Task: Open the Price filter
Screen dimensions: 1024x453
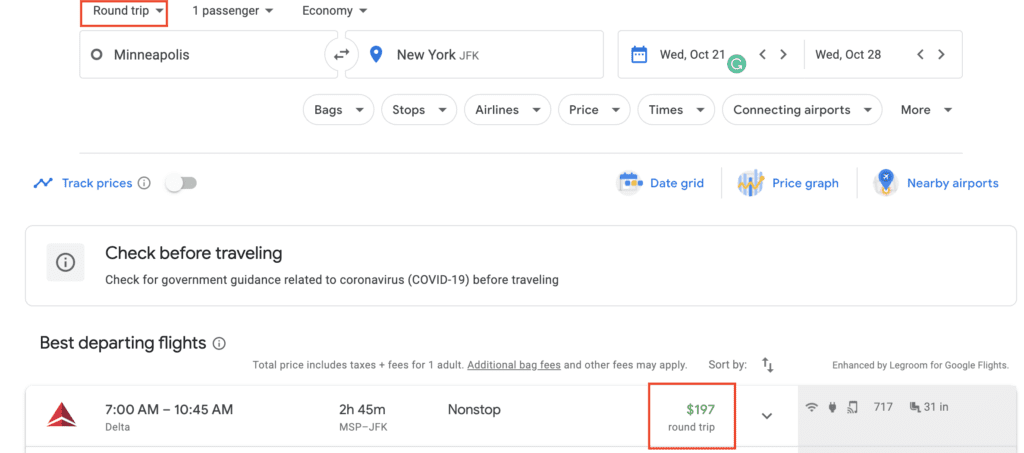Action: [x=594, y=110]
